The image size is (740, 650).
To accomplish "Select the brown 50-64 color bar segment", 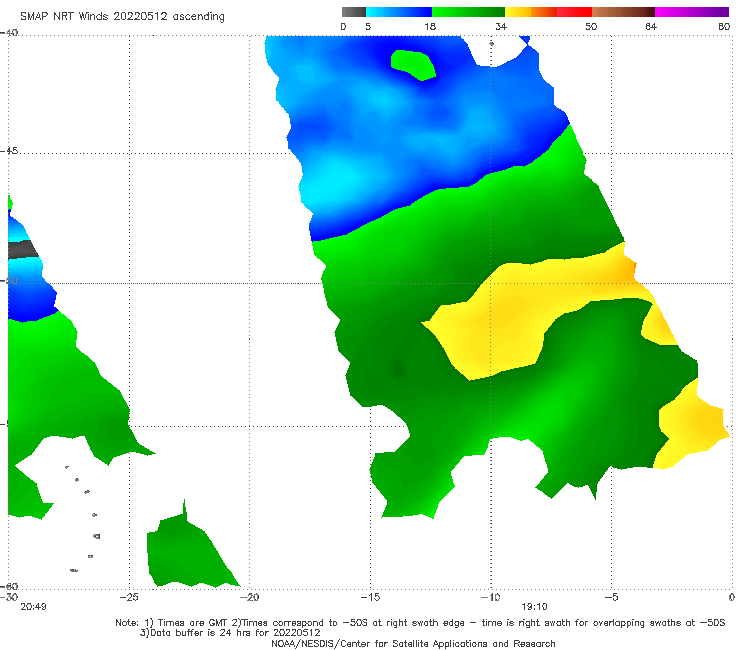I will click(623, 12).
